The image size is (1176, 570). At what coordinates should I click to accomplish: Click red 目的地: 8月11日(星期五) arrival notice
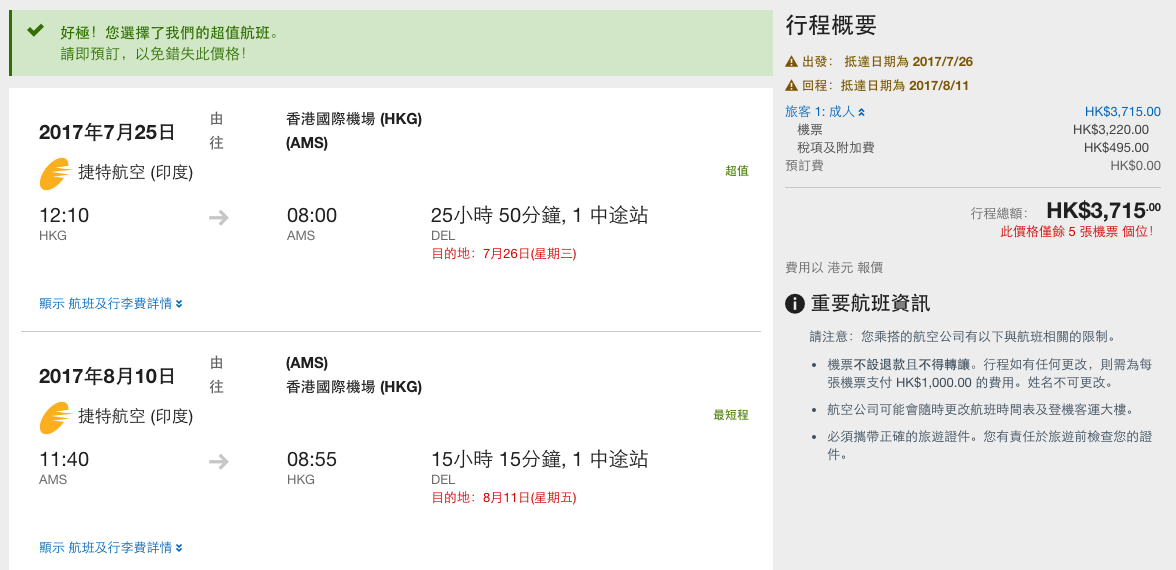504,498
